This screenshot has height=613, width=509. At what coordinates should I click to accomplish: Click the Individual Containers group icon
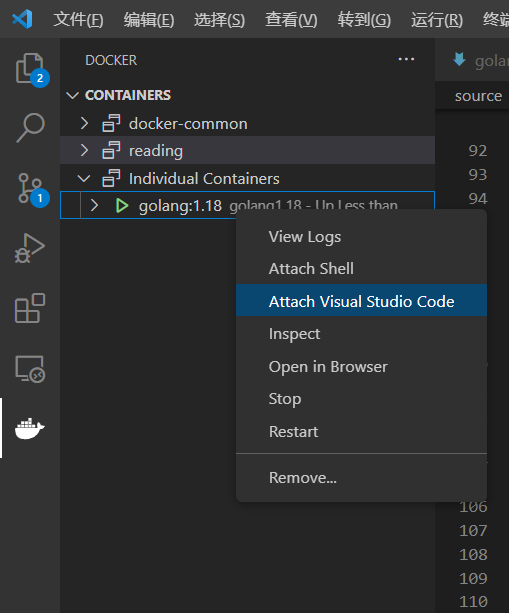coord(111,178)
